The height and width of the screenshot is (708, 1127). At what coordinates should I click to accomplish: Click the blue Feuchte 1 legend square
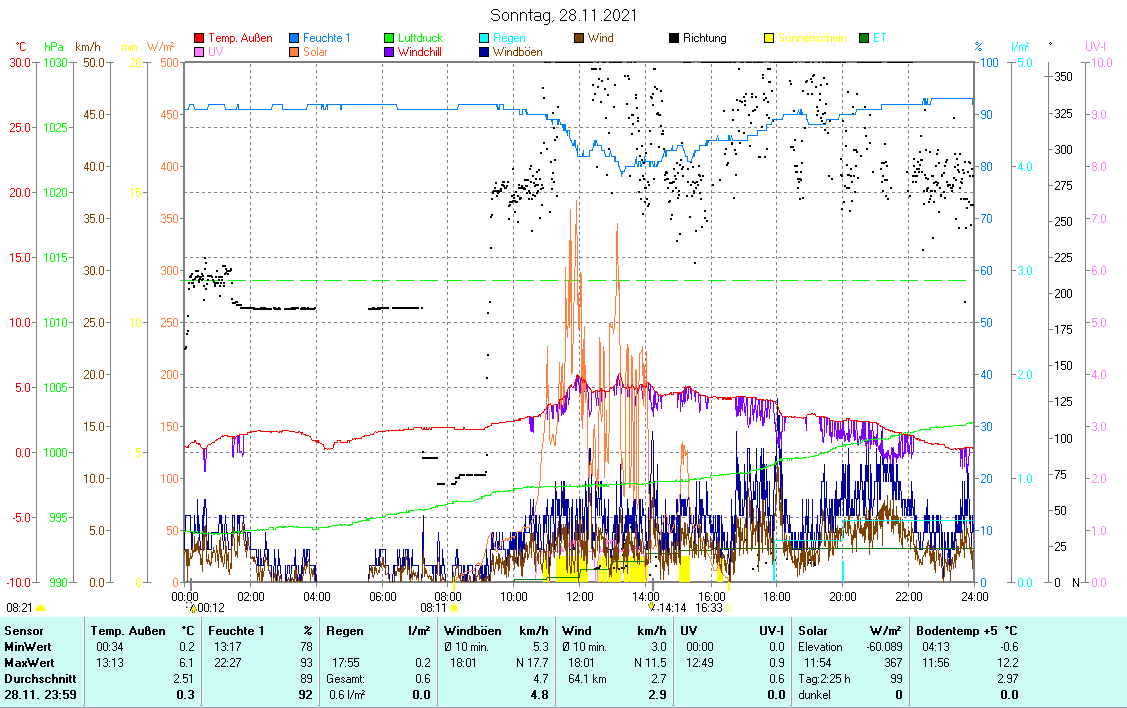pos(294,39)
